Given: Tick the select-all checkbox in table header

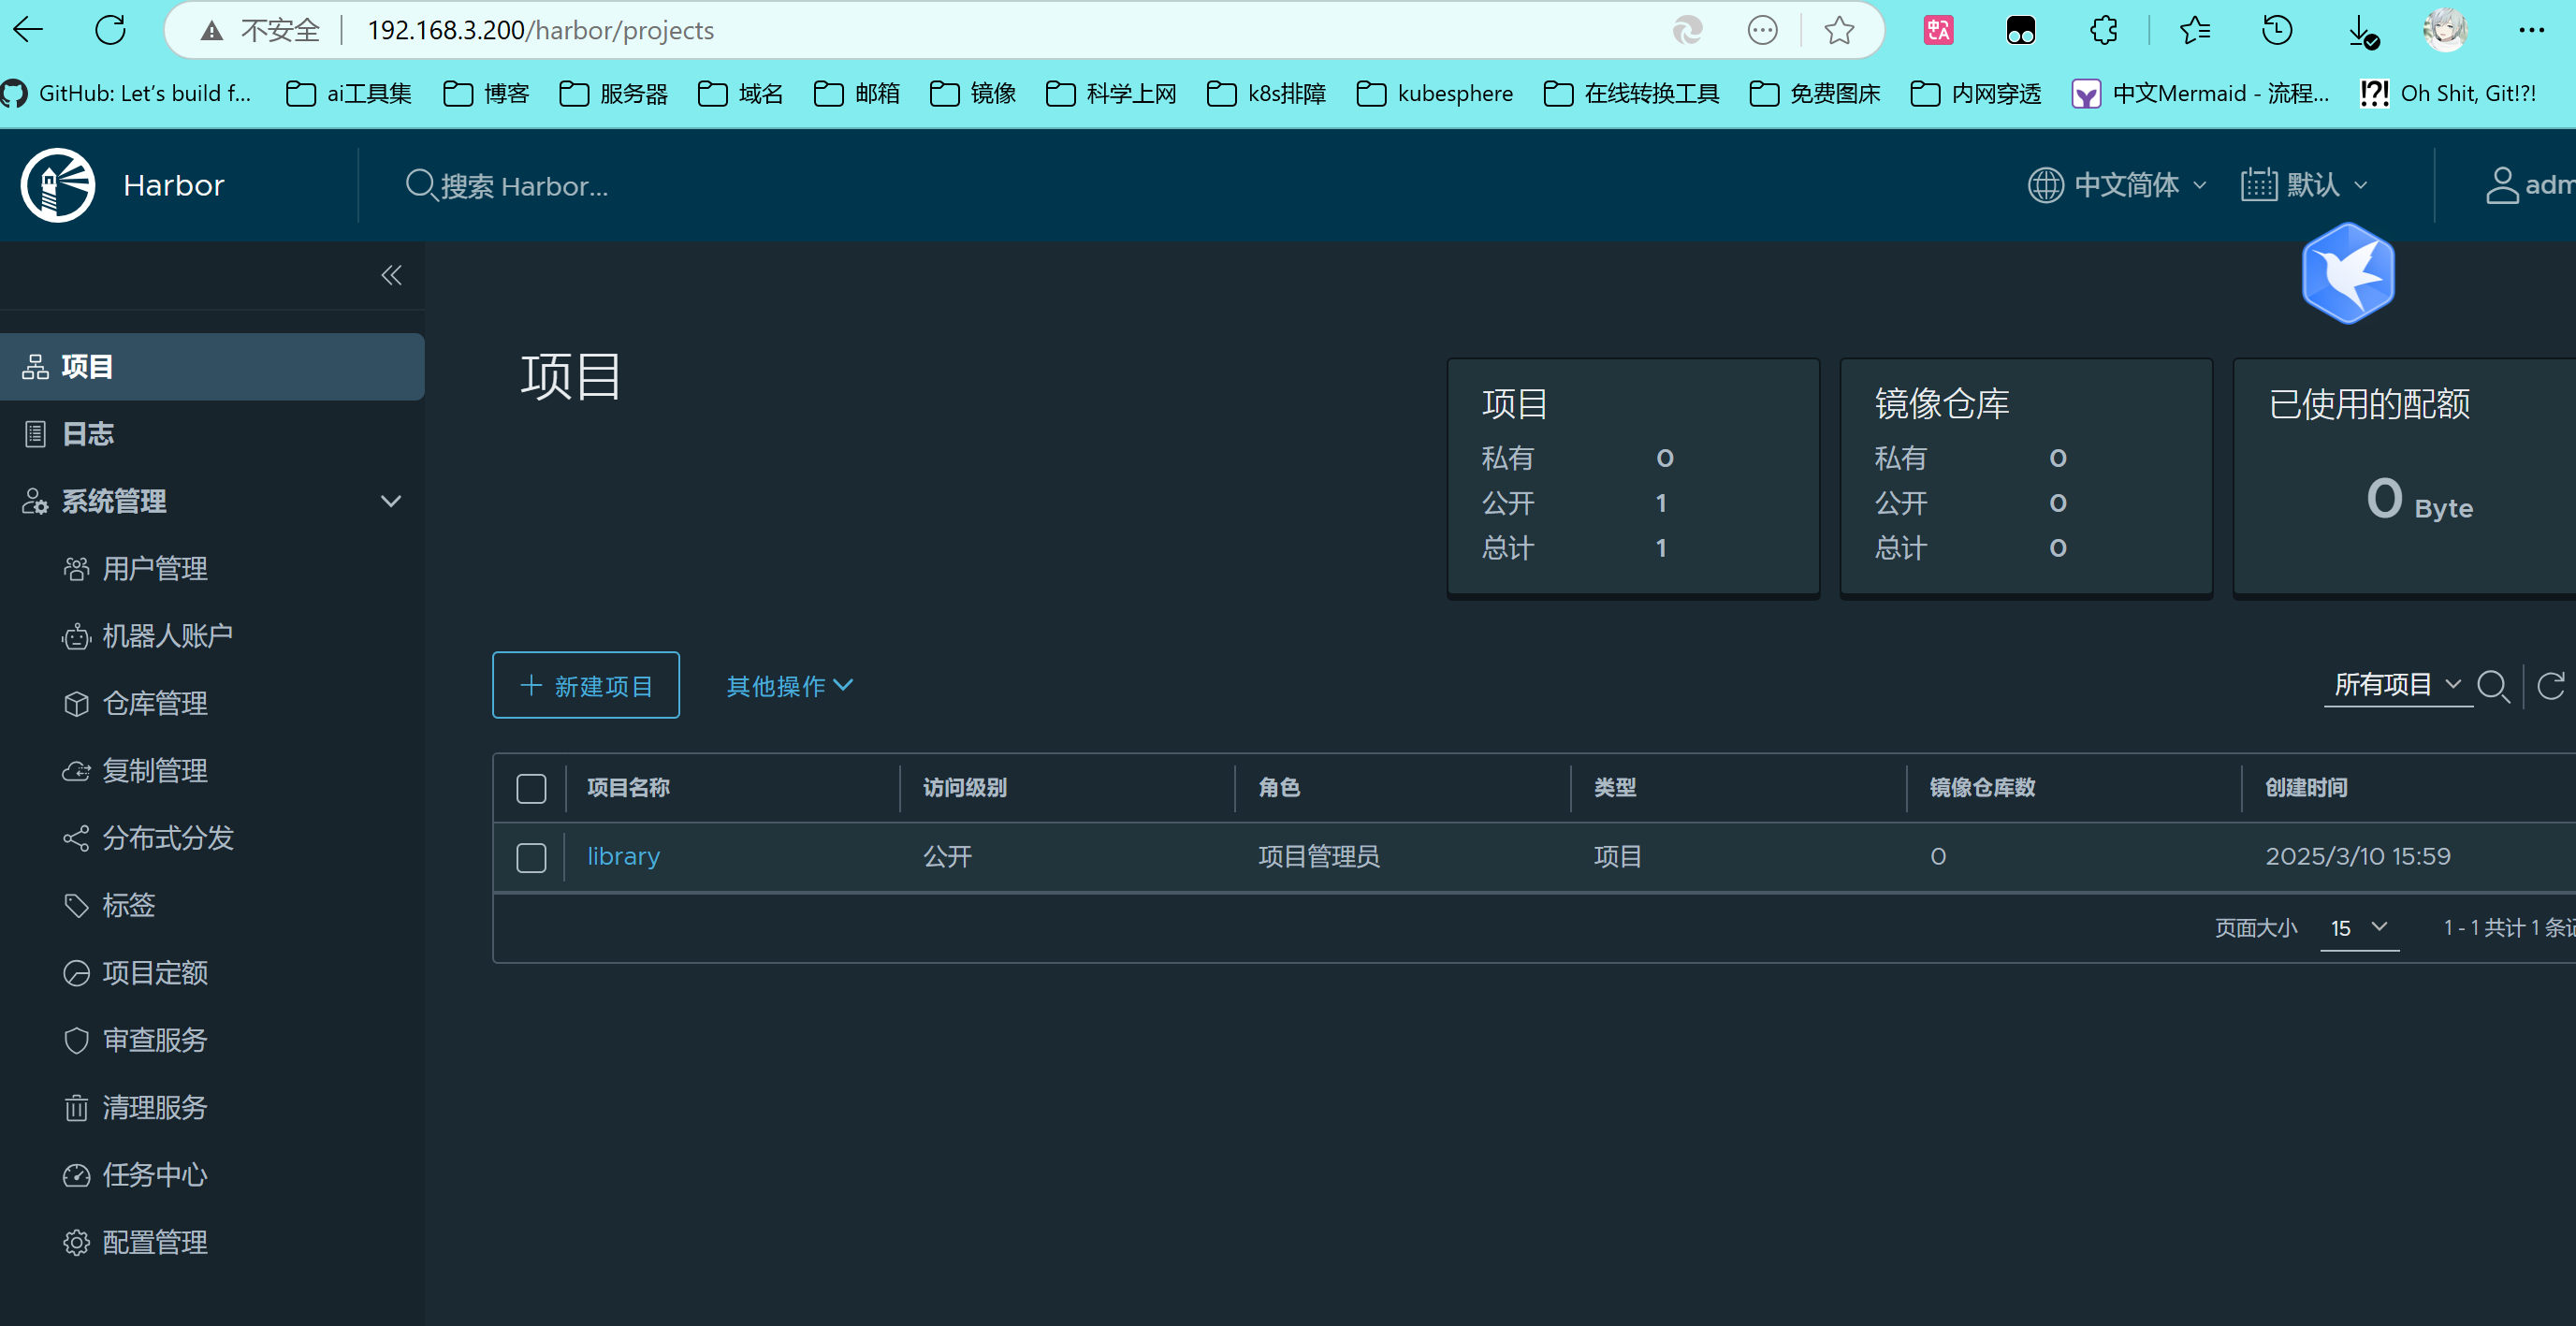Looking at the screenshot, I should (531, 788).
